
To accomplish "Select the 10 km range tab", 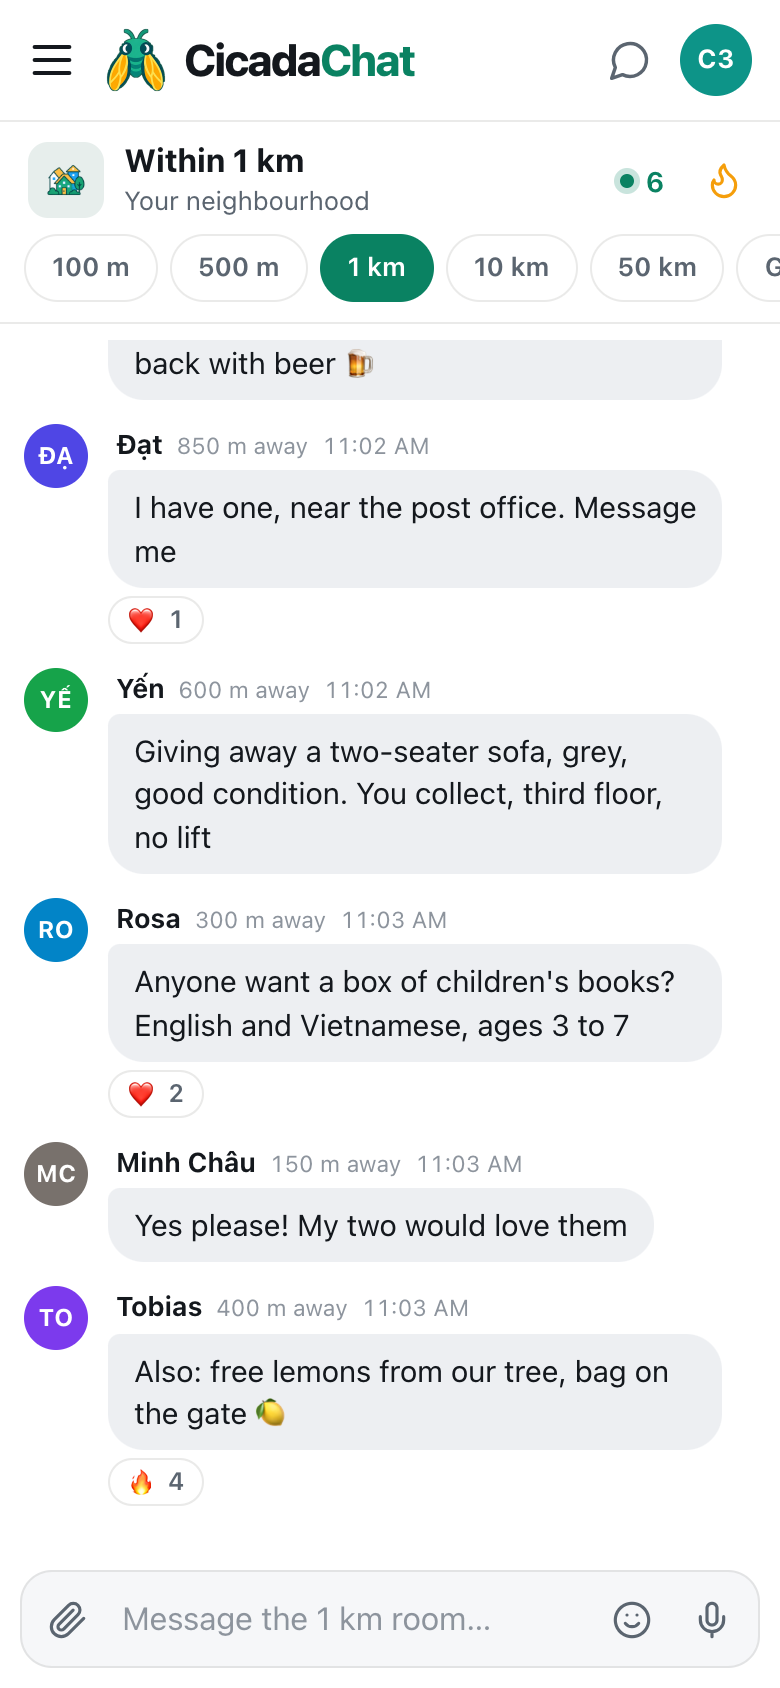I will [512, 268].
